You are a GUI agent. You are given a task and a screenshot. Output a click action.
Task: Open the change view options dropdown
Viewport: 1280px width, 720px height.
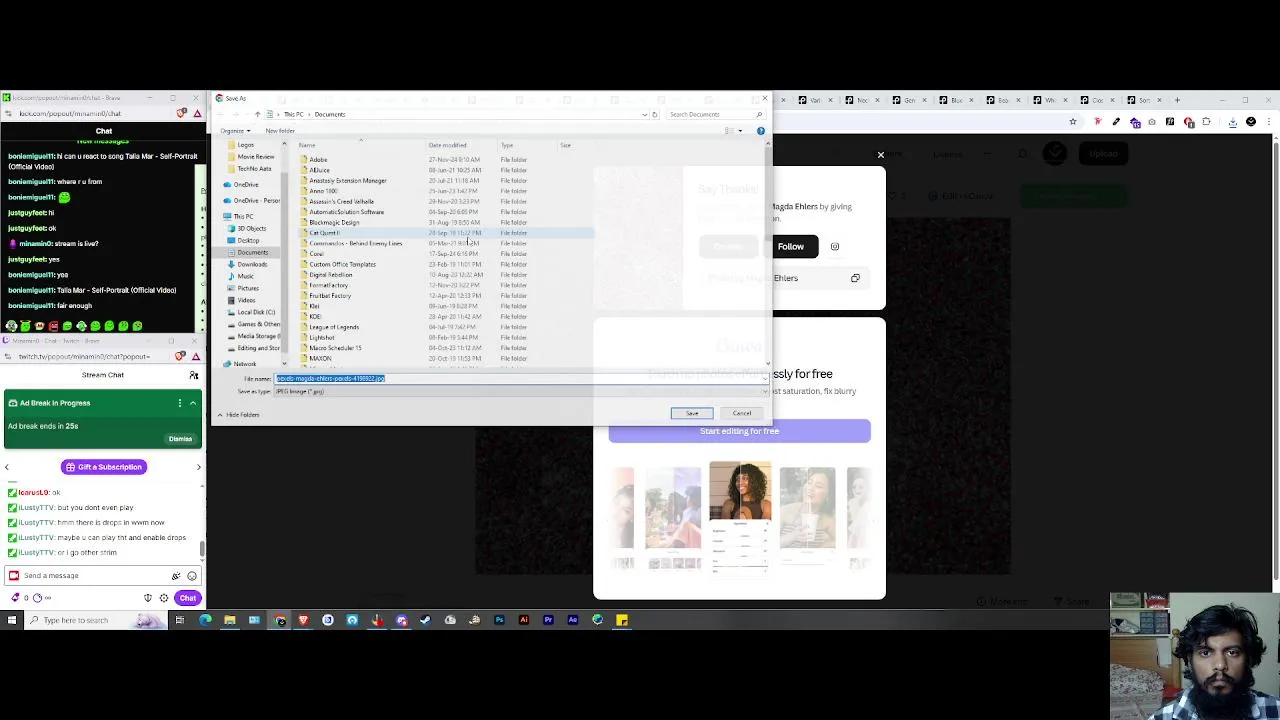pos(740,131)
